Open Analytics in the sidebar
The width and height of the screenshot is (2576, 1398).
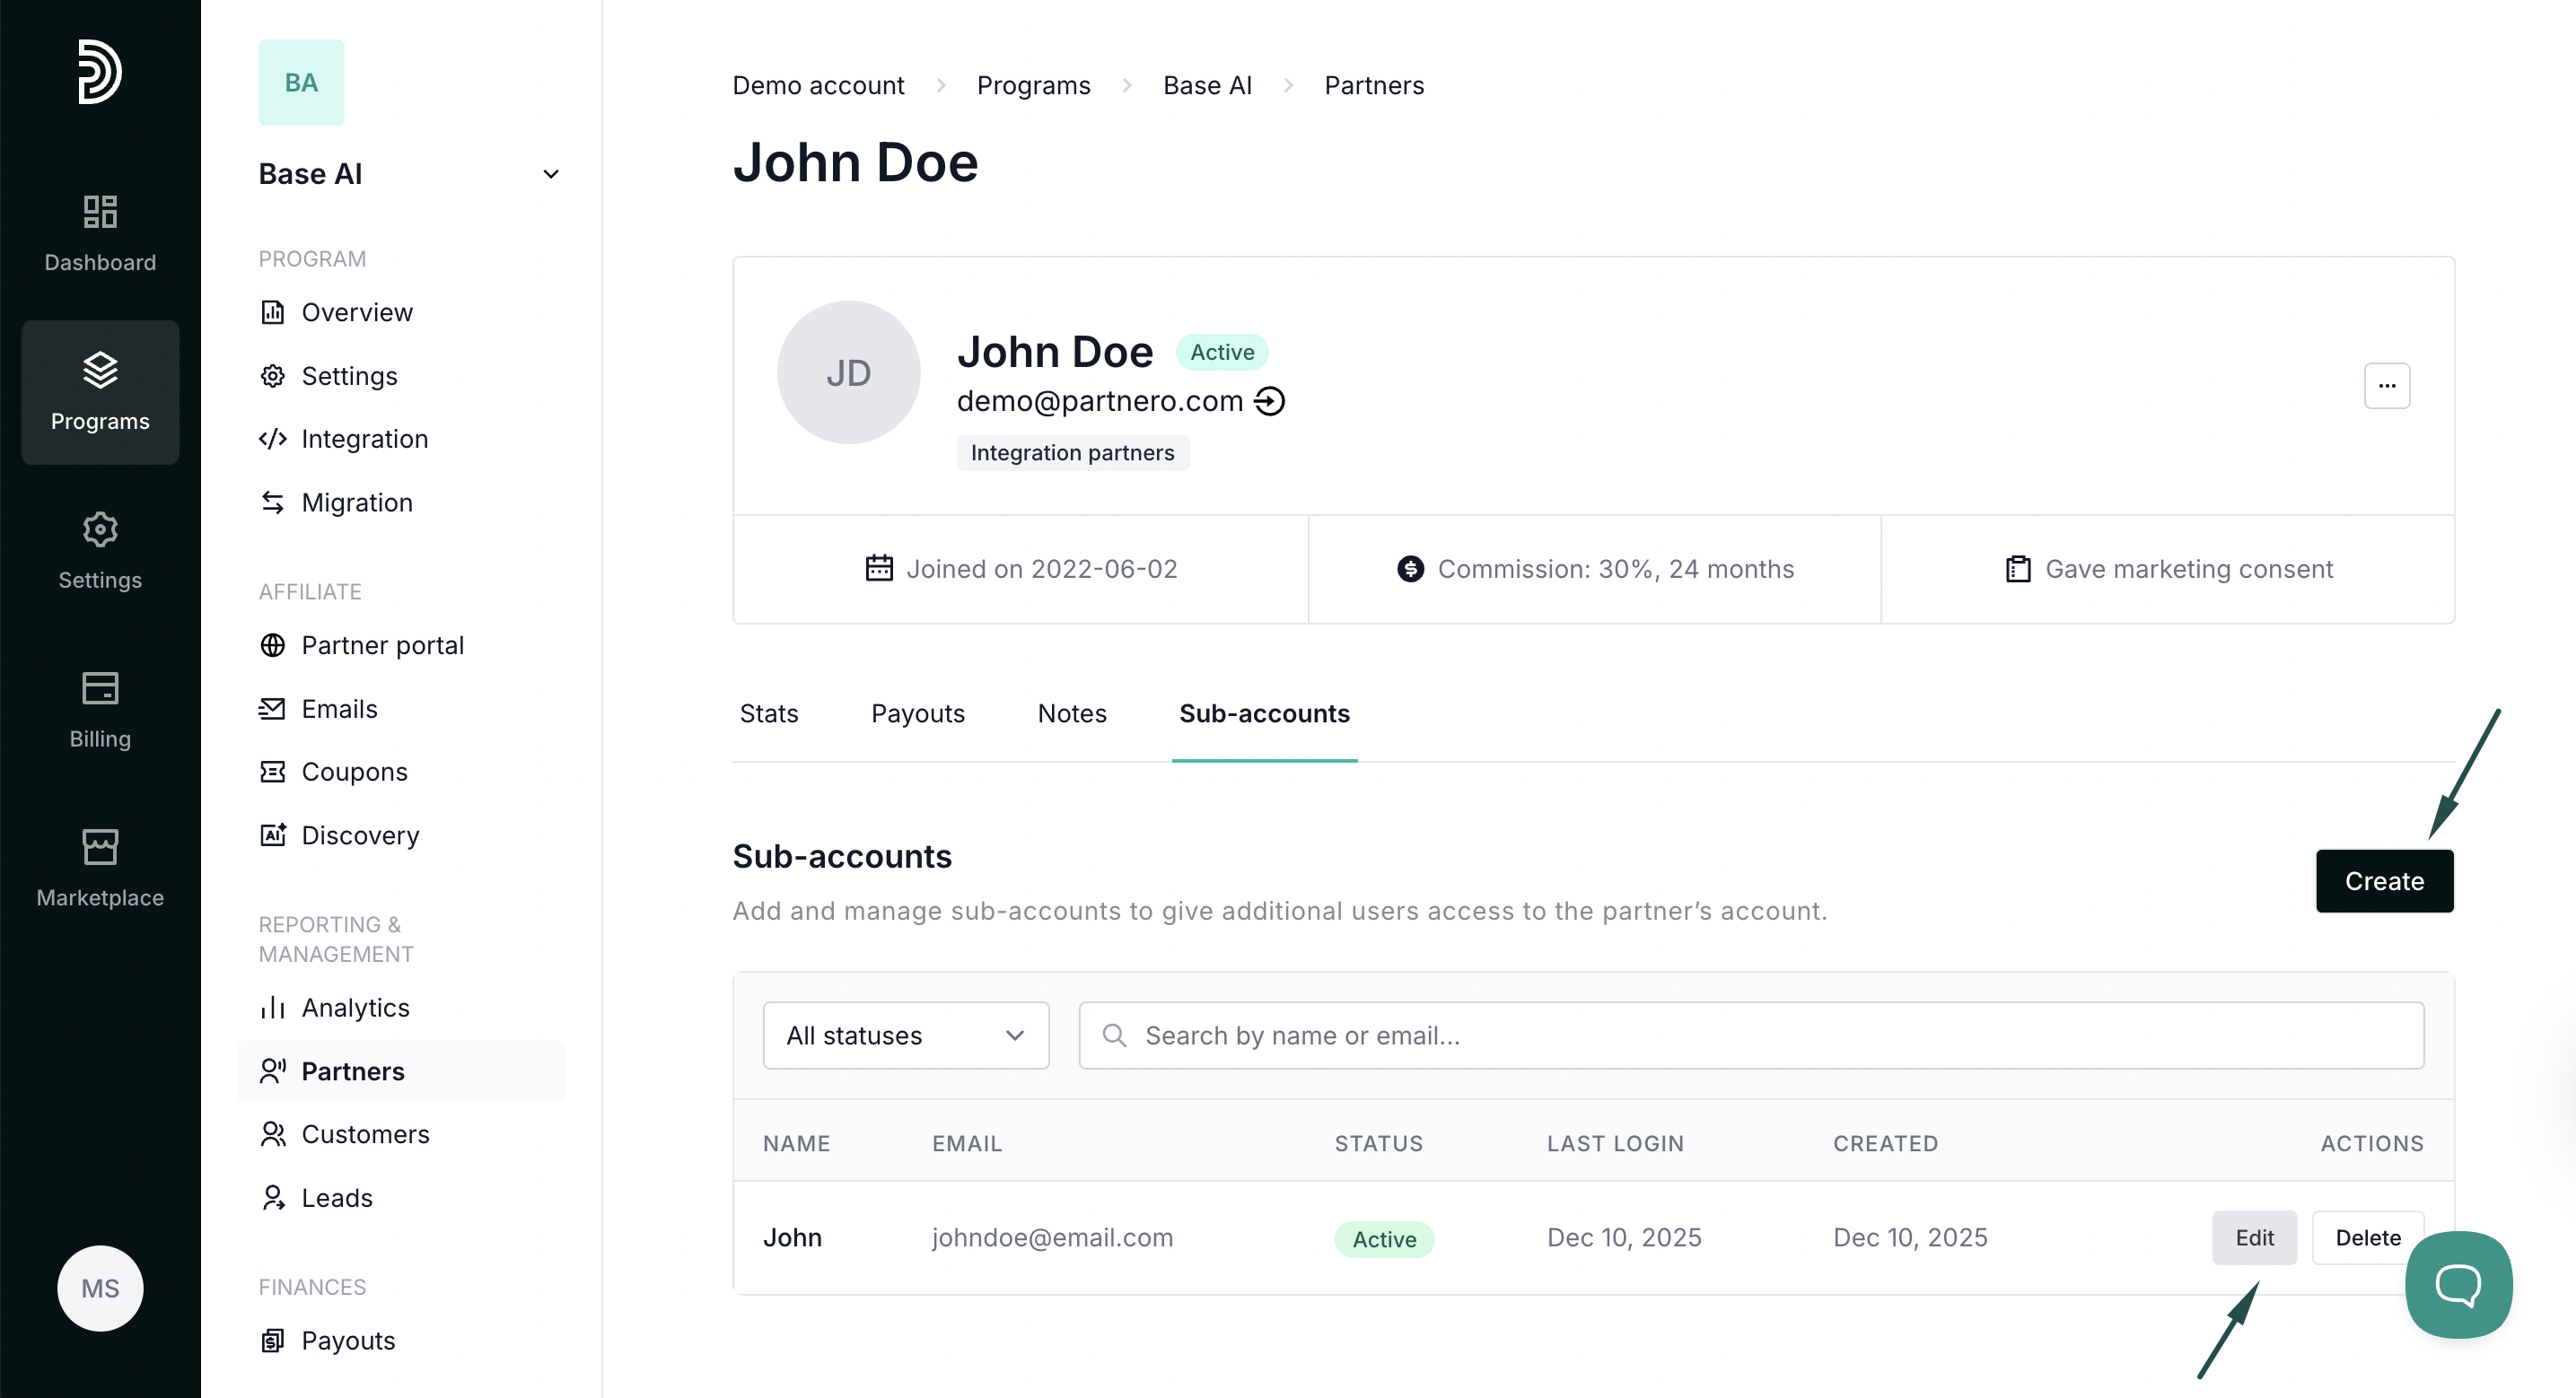pyautogui.click(x=355, y=1008)
